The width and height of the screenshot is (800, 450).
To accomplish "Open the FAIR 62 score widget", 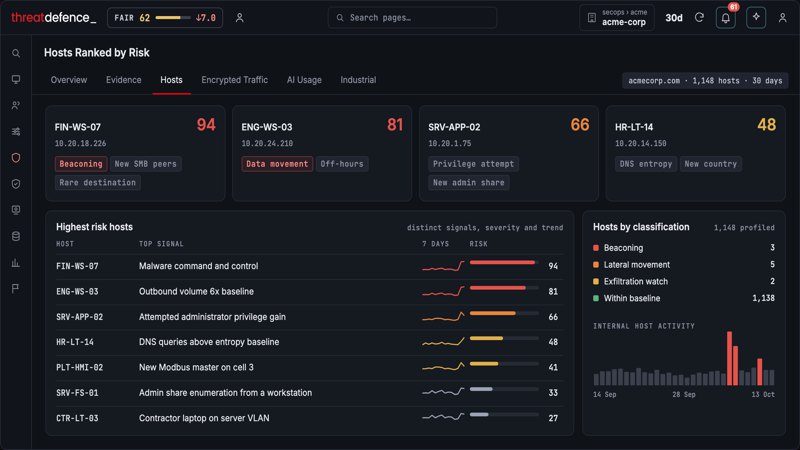I will pyautogui.click(x=165, y=18).
